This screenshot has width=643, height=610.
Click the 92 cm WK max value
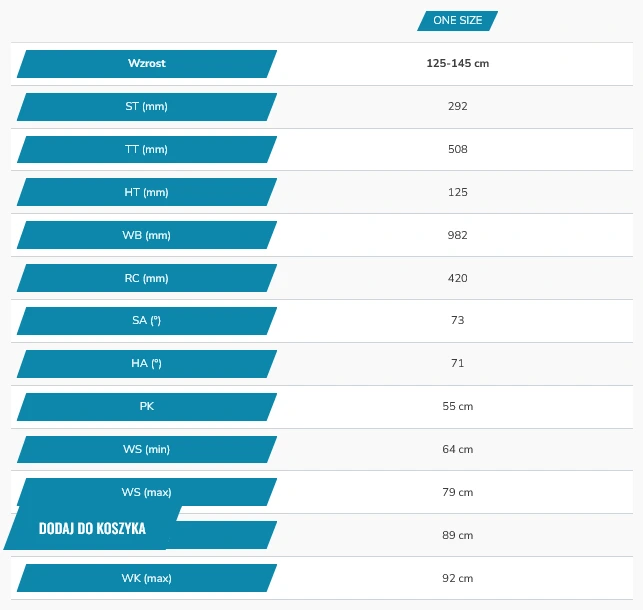point(457,578)
